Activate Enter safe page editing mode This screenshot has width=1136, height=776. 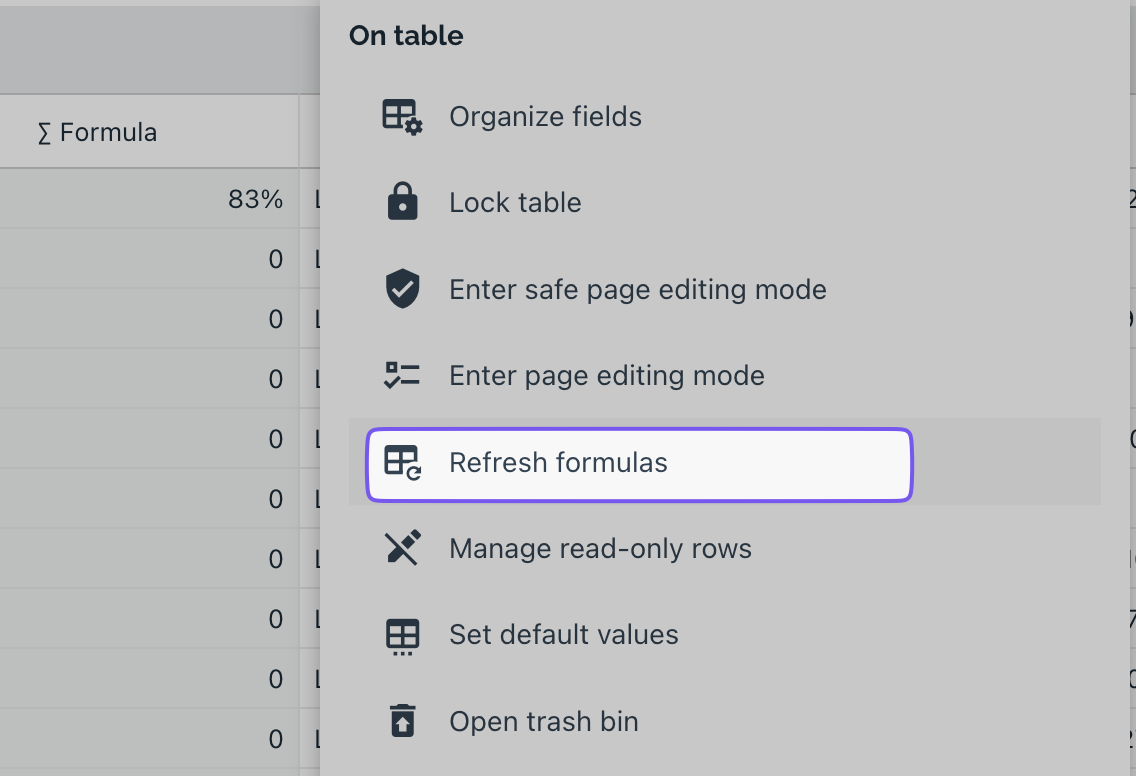point(724,289)
